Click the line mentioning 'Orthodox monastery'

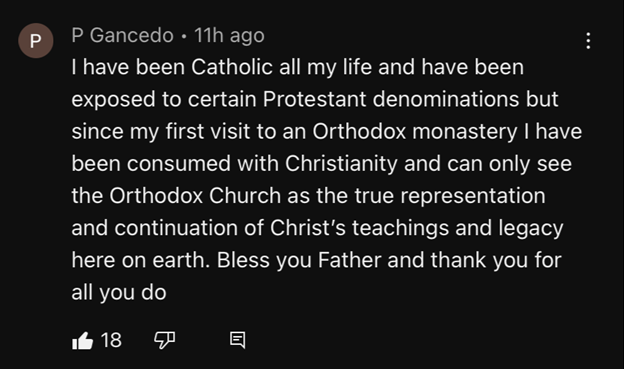click(x=327, y=131)
